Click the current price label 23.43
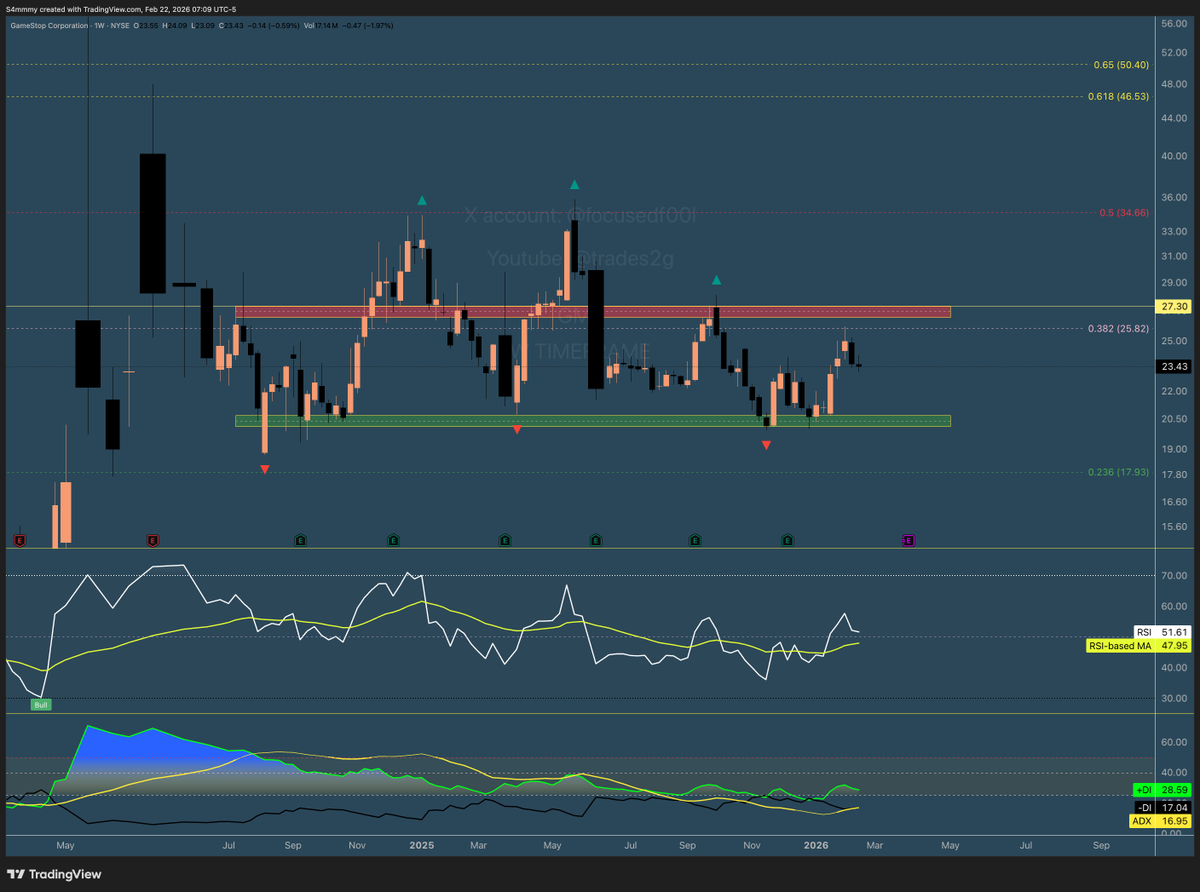 click(1174, 366)
